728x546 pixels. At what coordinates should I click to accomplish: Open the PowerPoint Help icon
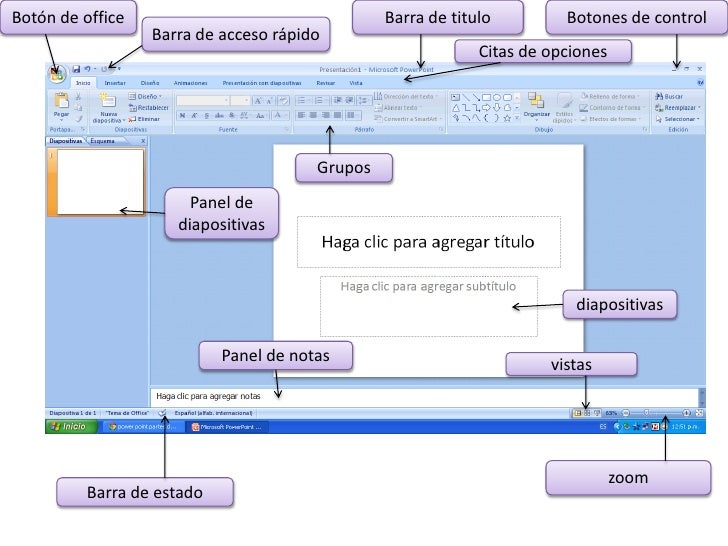click(x=700, y=83)
